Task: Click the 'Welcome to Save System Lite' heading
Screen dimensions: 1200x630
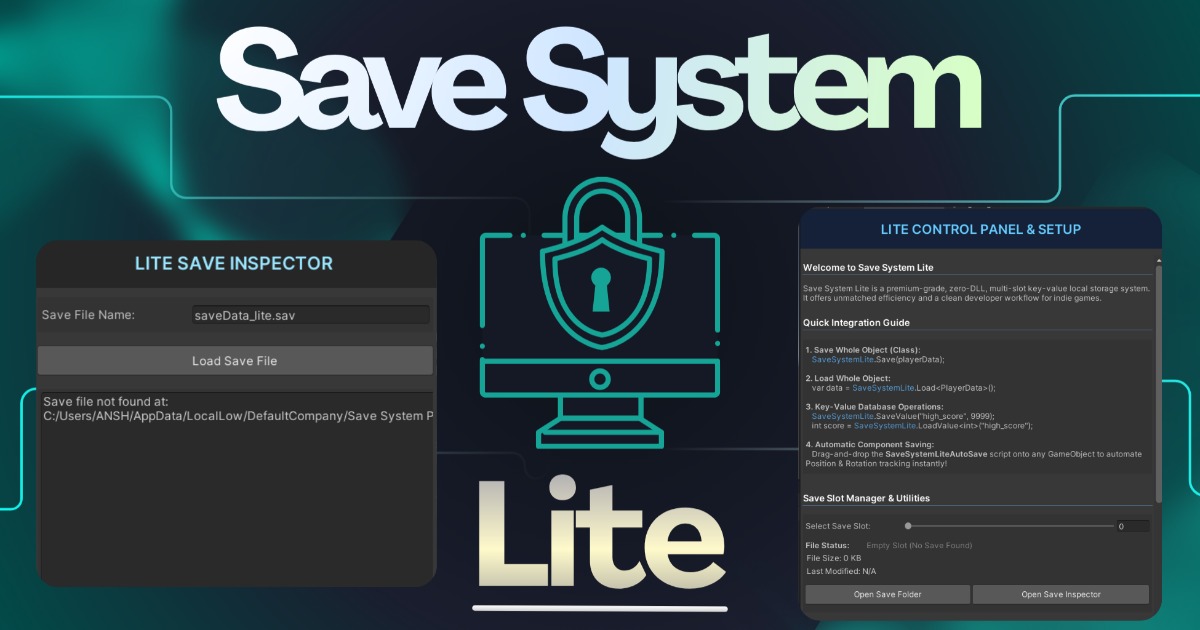Action: pyautogui.click(x=869, y=267)
